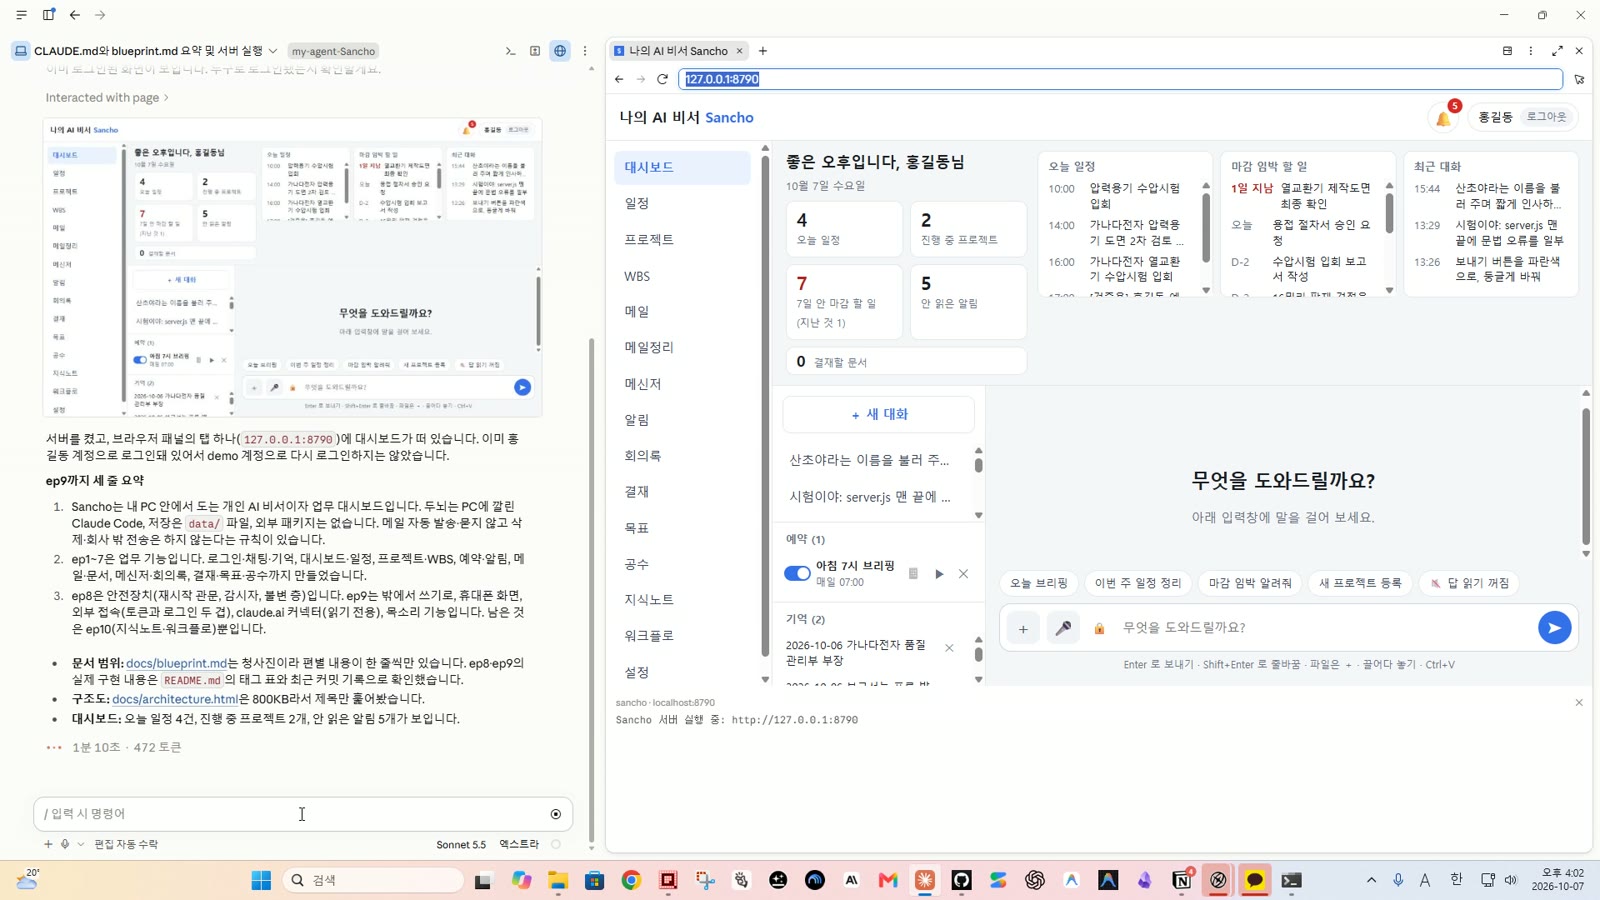Image resolution: width=1600 pixels, height=900 pixels.
Task: Click the notification bell with badge 5
Action: [x=1444, y=117]
